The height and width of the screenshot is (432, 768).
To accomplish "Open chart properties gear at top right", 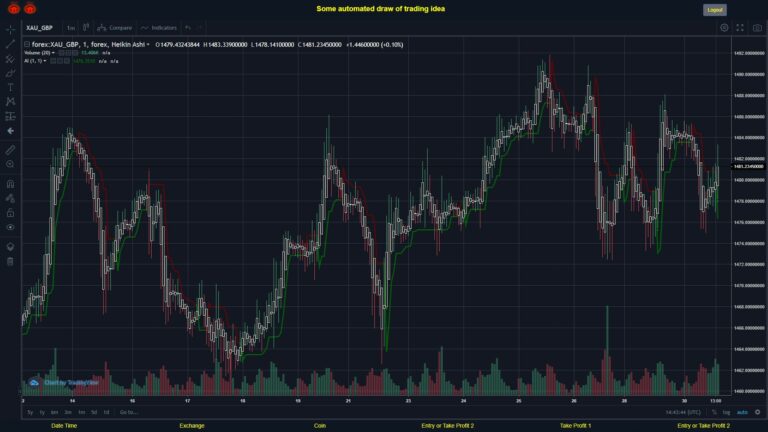I will tap(724, 28).
